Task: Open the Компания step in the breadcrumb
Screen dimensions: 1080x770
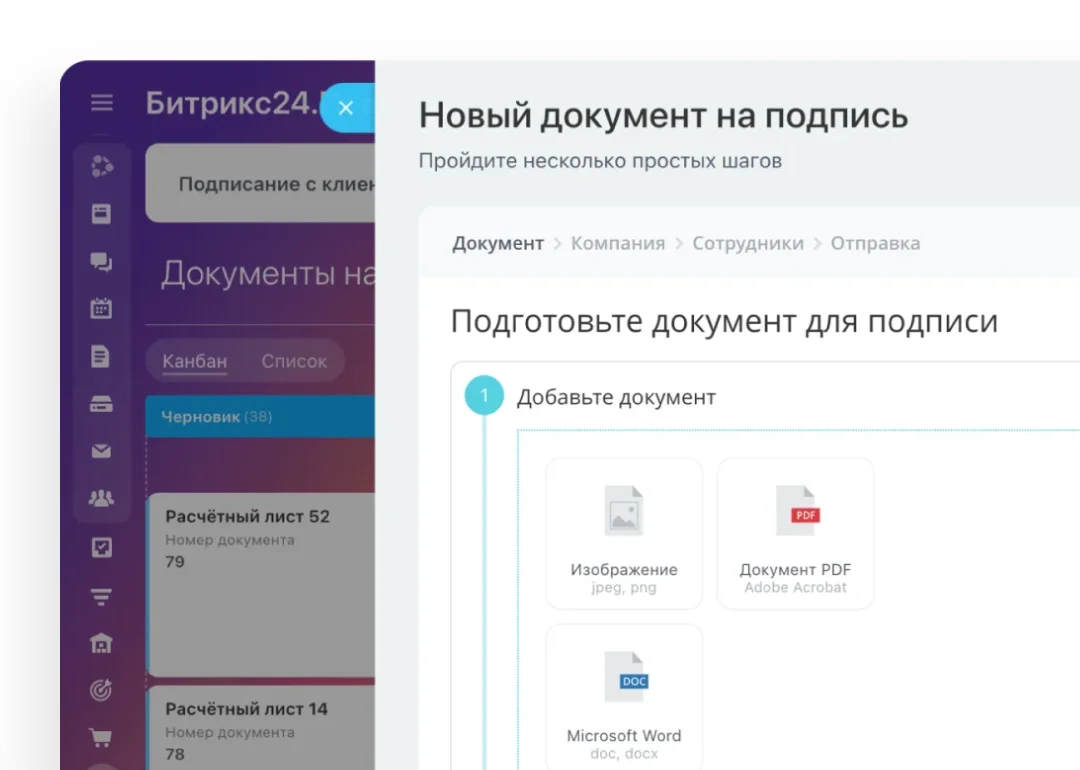Action: click(x=617, y=243)
